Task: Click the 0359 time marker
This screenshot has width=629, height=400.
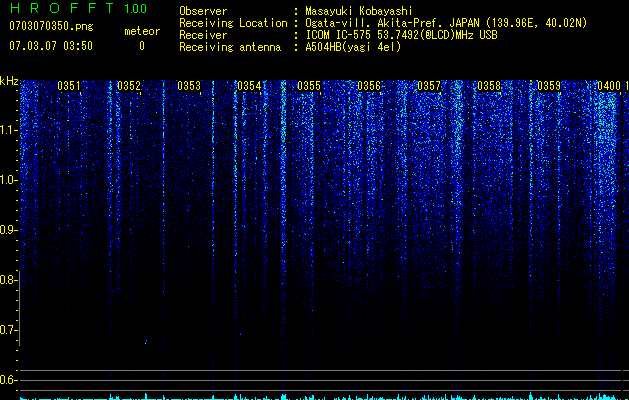Action: (549, 86)
